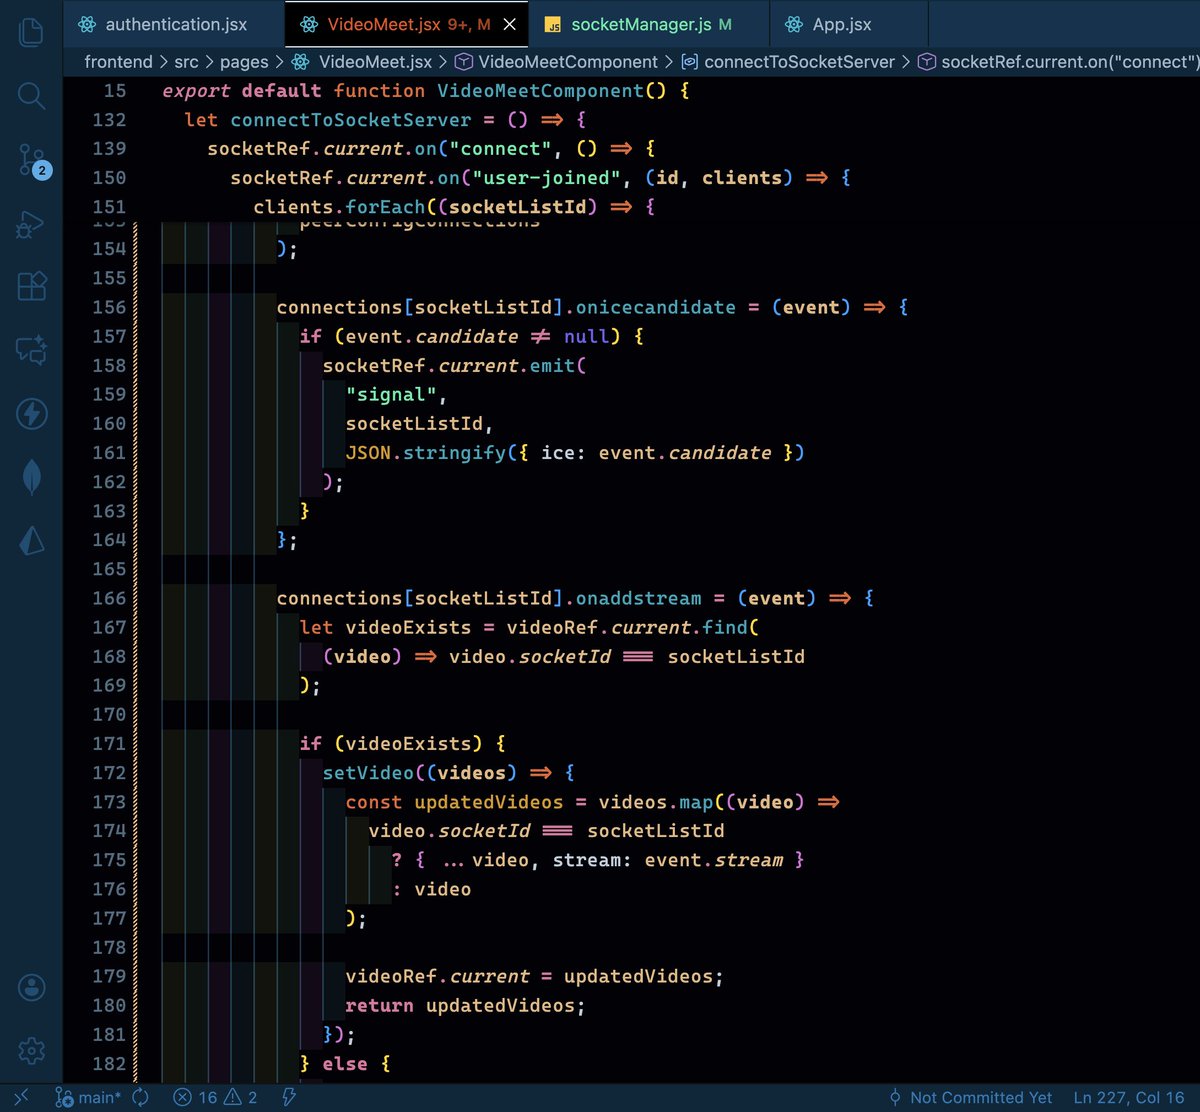
Task: Click the else keyword on line 182
Action: (x=345, y=1063)
